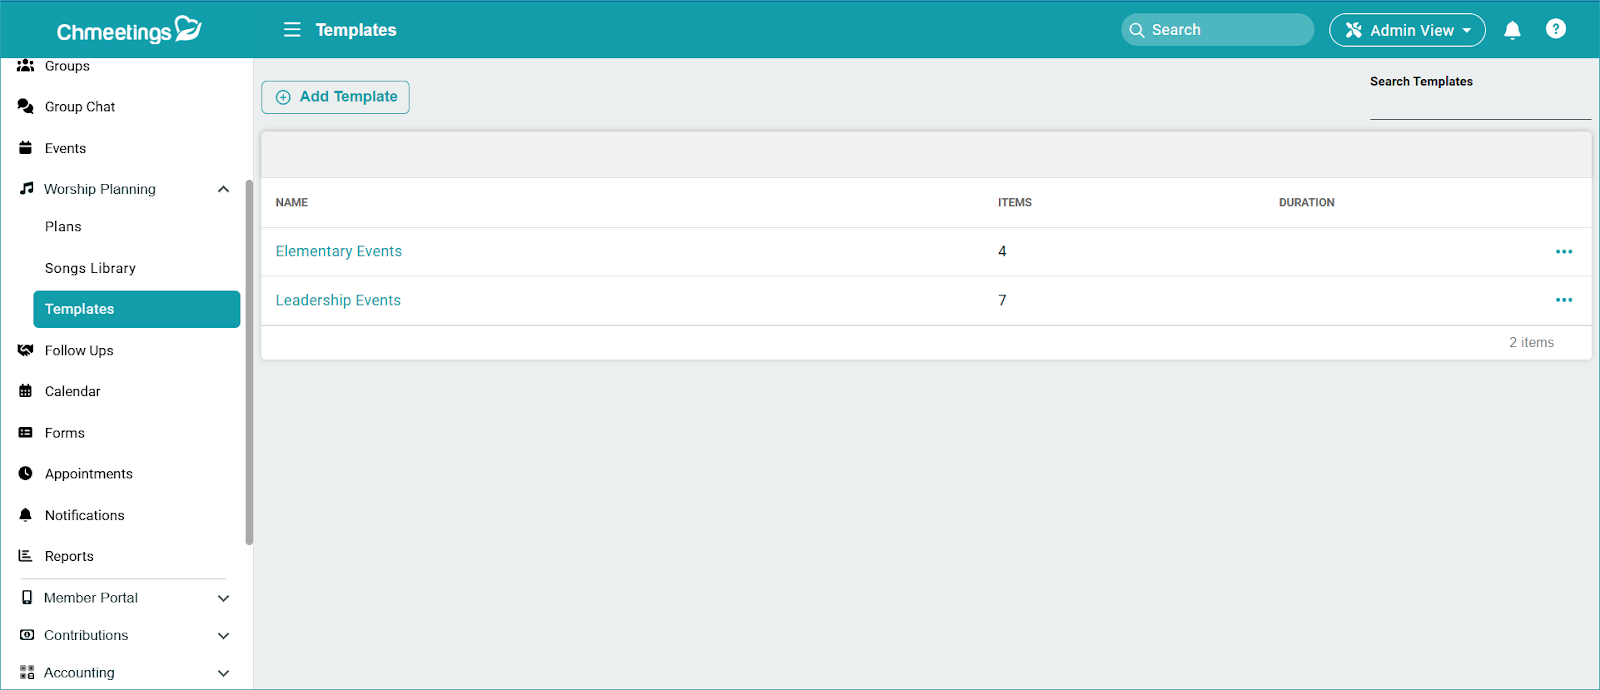Open three-dot menu for Leadership Events
Viewport: 1600px width, 690px height.
point(1564,300)
